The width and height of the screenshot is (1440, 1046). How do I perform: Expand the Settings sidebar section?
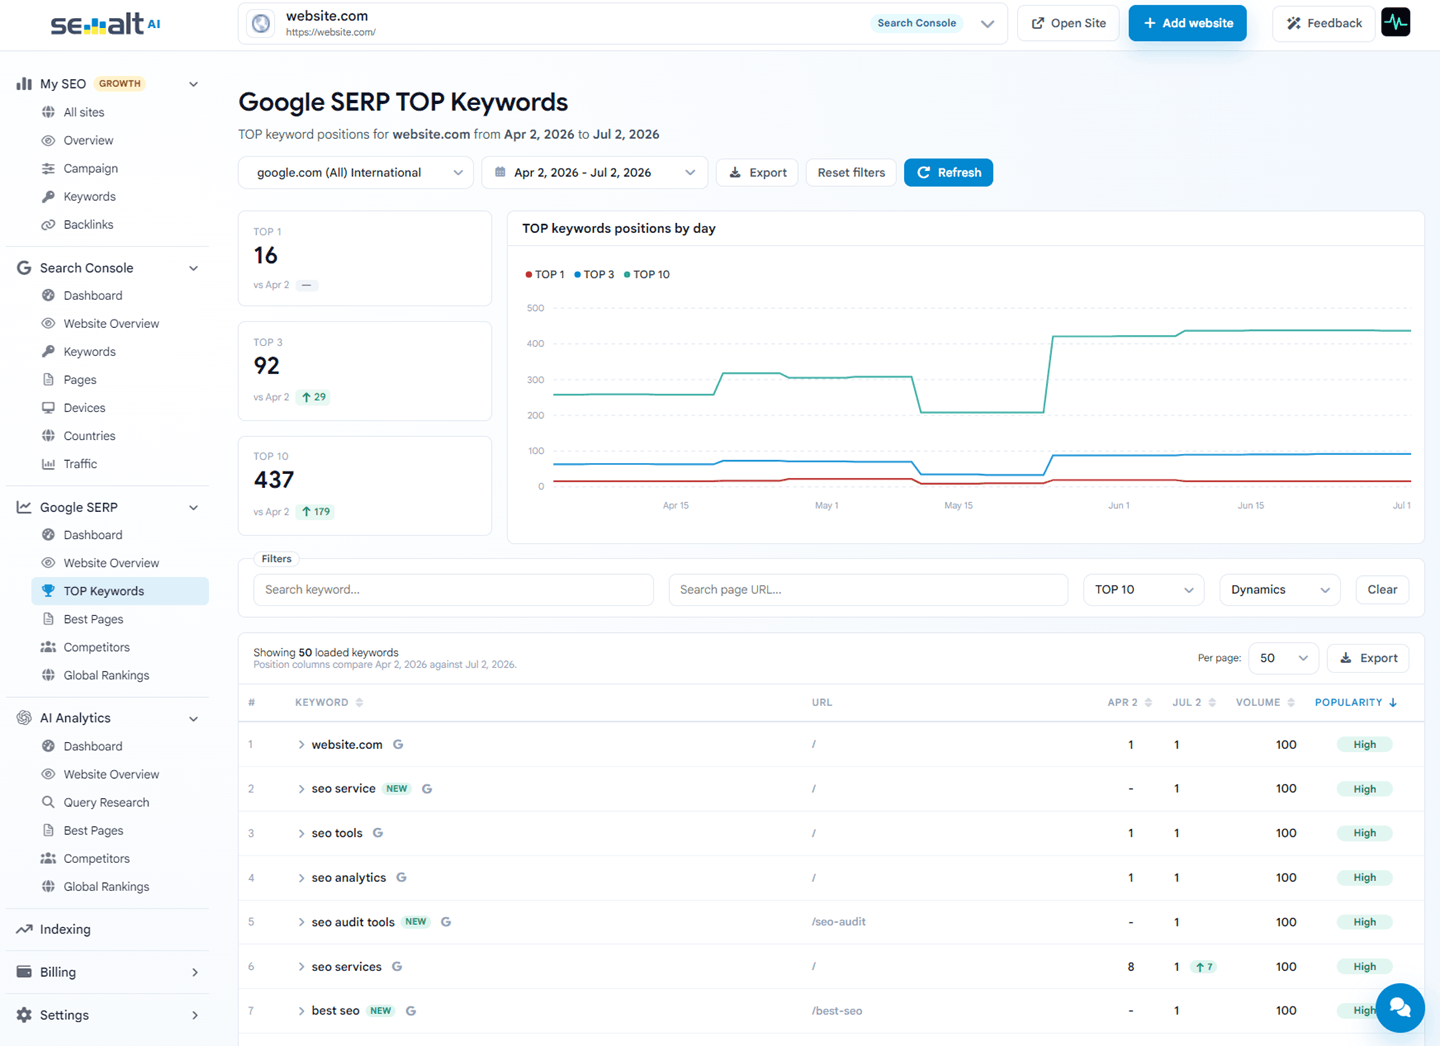pos(194,1015)
